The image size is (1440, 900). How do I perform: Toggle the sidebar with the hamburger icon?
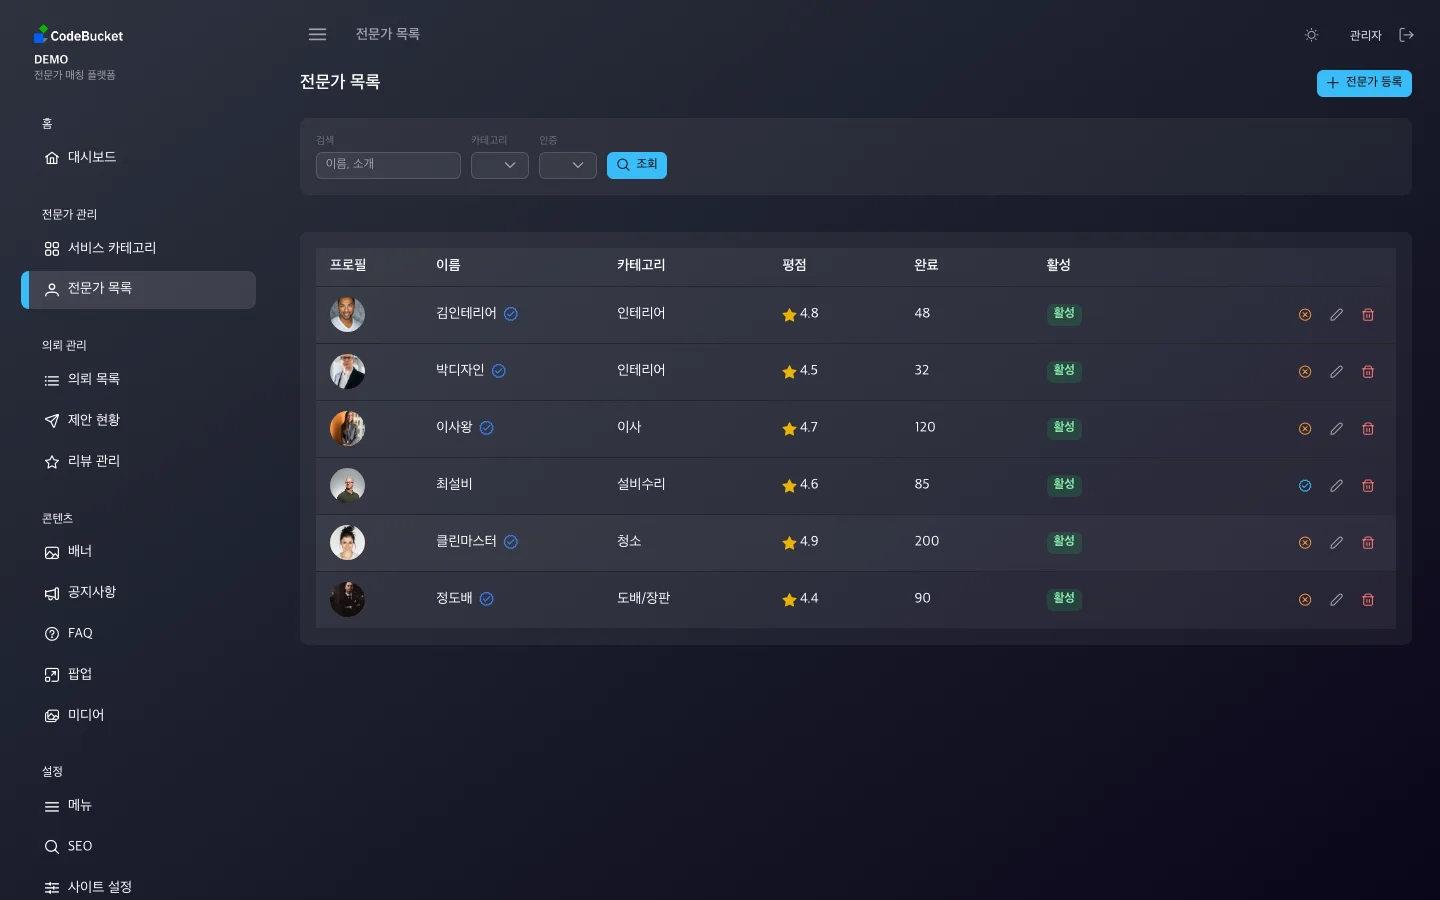click(317, 34)
